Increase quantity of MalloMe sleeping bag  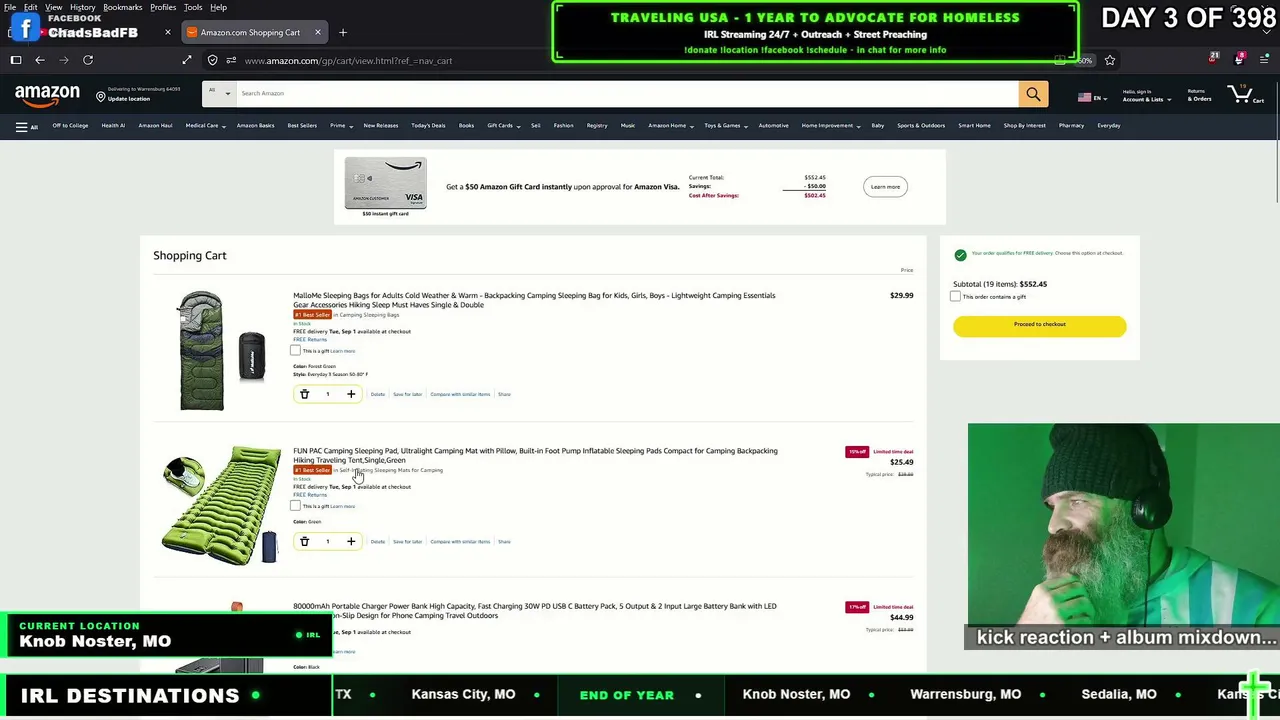click(351, 394)
